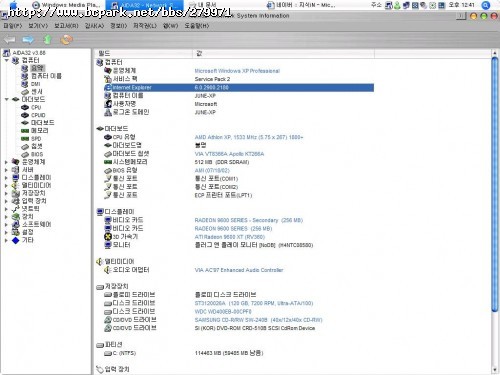This screenshot has height=375, width=500.
Task: Click the 서비스 팩 row icon
Action: (108, 79)
